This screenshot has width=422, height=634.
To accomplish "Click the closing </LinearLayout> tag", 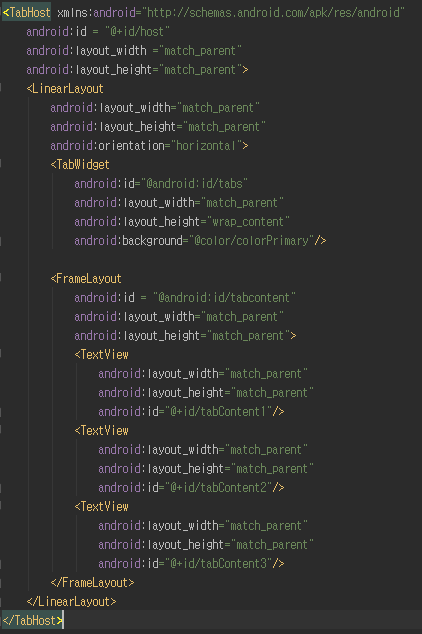I will 71,602.
